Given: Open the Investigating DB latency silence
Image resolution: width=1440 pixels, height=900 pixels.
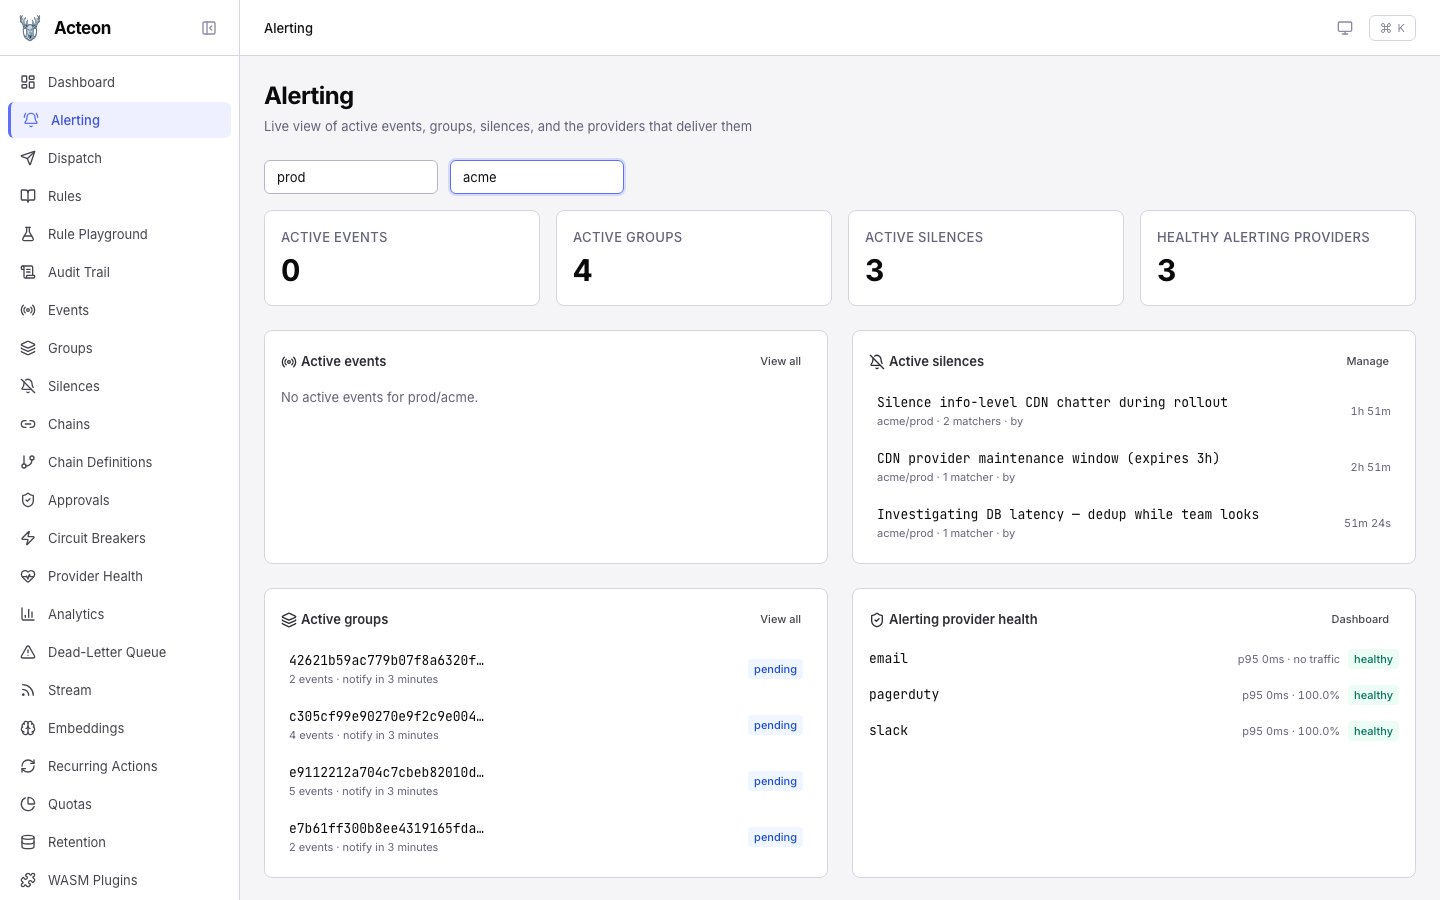Looking at the screenshot, I should (1067, 515).
